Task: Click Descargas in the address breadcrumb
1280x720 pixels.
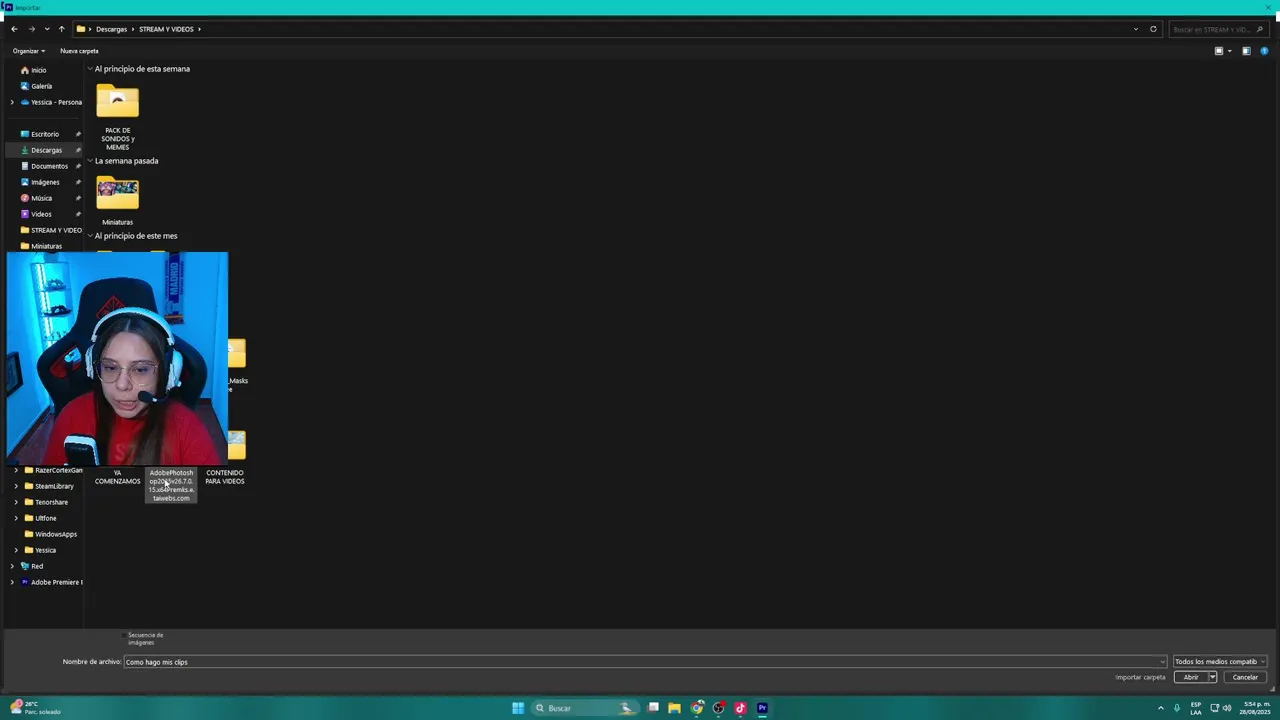Action: click(x=111, y=29)
